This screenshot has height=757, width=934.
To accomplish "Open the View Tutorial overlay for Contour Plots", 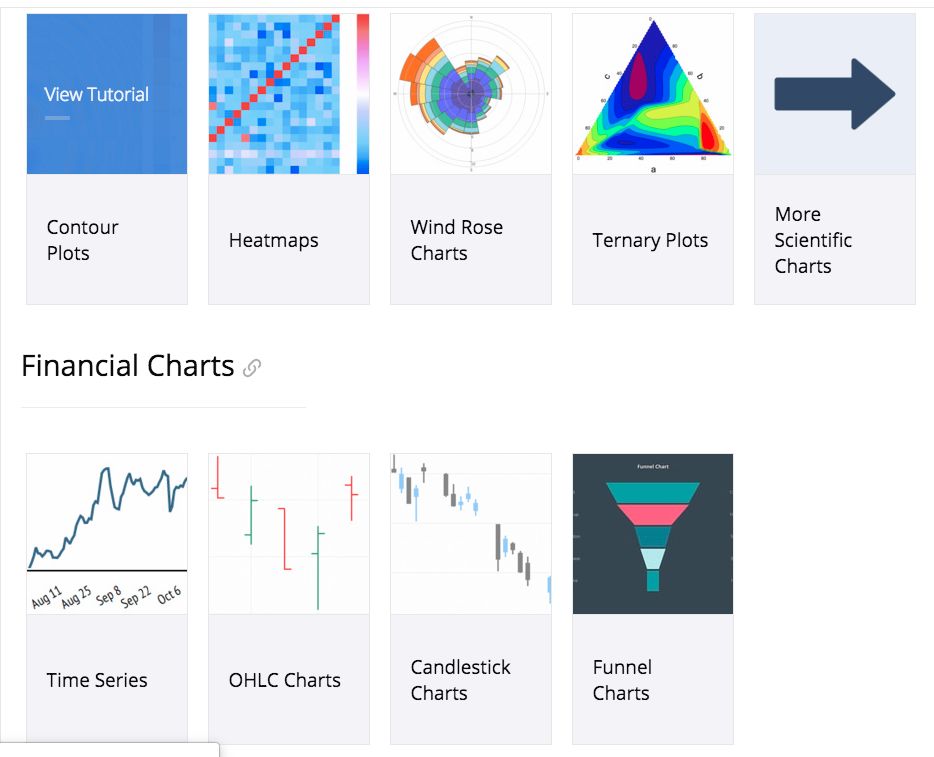I will [107, 94].
